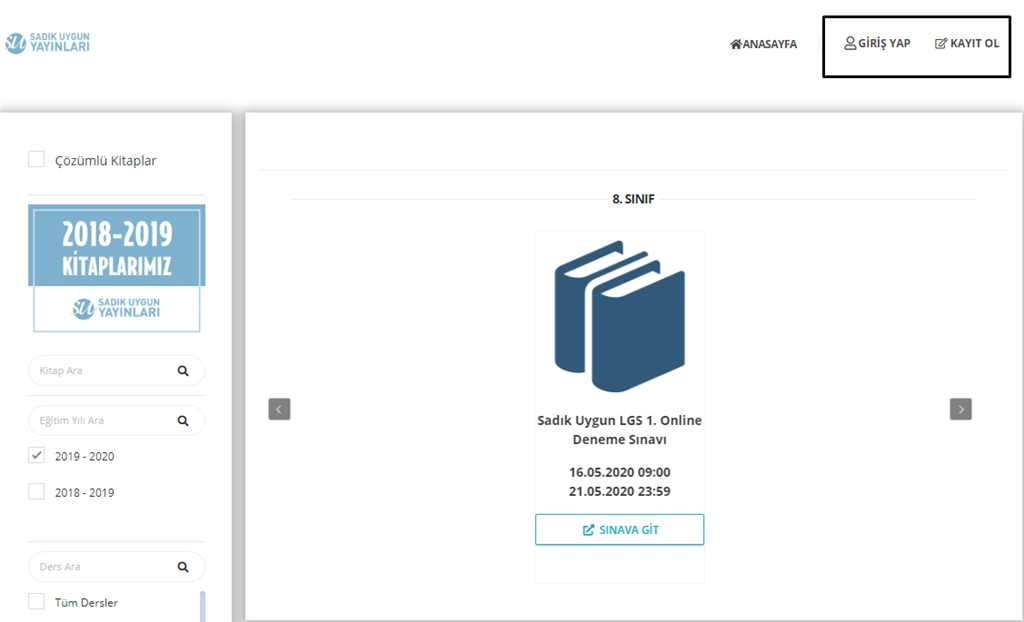Open the Anasayfa home link
1024x622 pixels.
[764, 44]
